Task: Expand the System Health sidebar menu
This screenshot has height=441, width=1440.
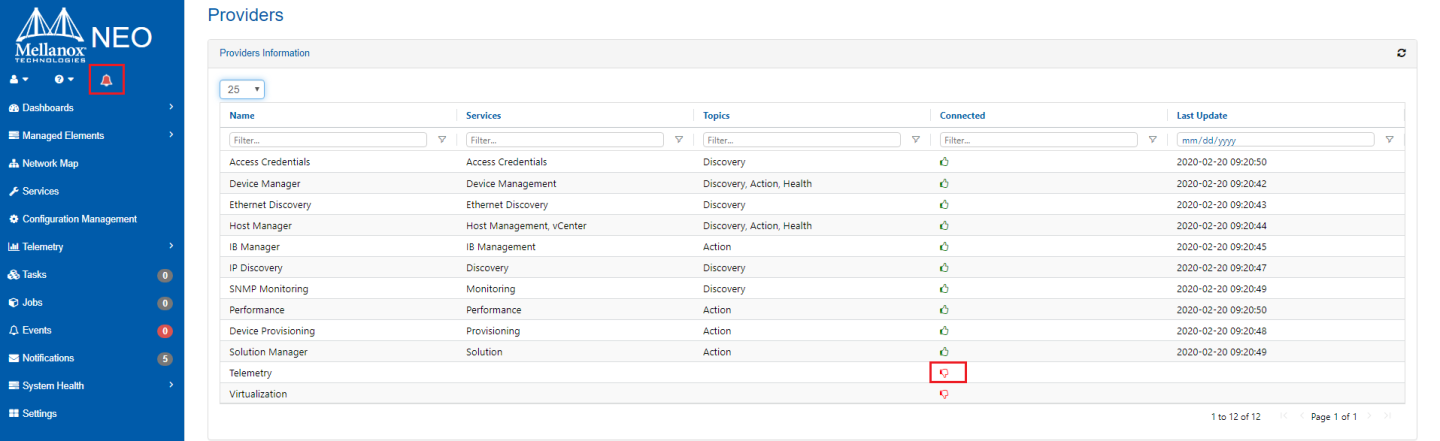Action: (90, 386)
